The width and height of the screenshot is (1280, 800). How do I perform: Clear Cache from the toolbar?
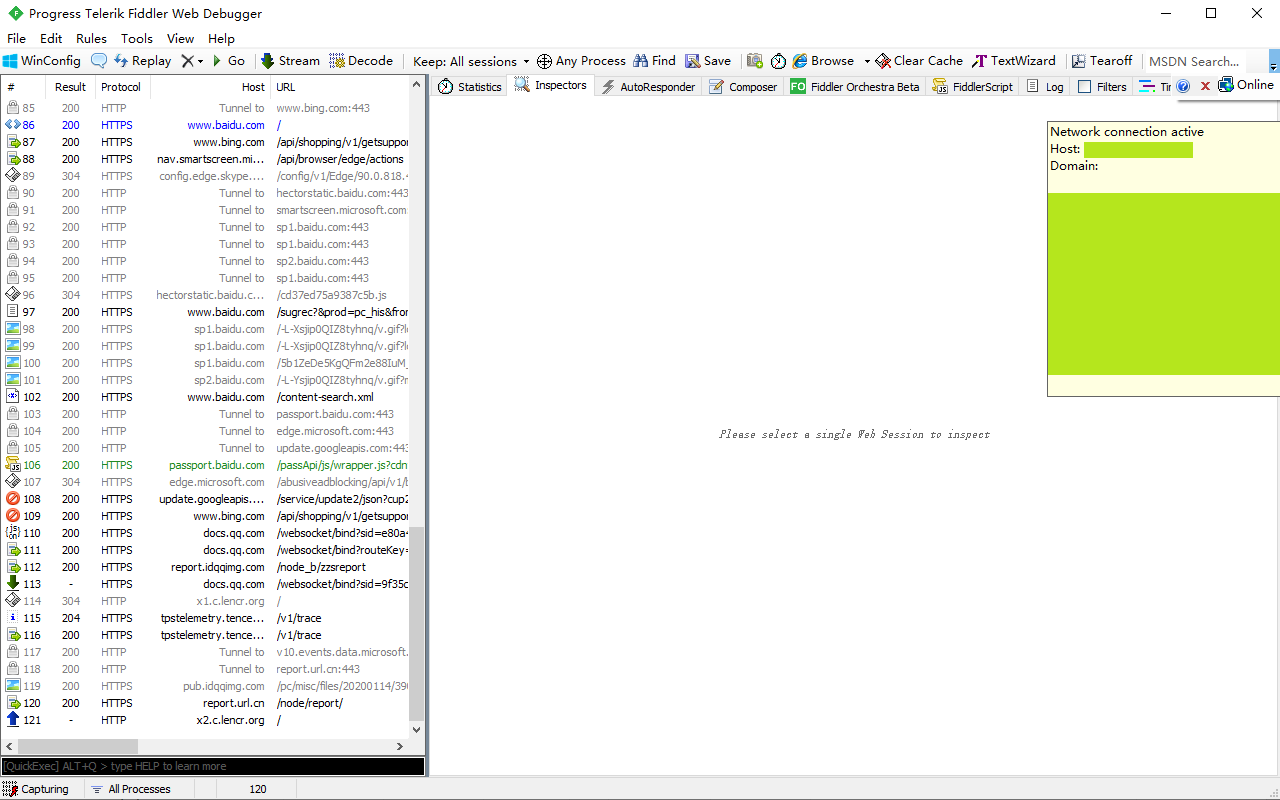919,61
